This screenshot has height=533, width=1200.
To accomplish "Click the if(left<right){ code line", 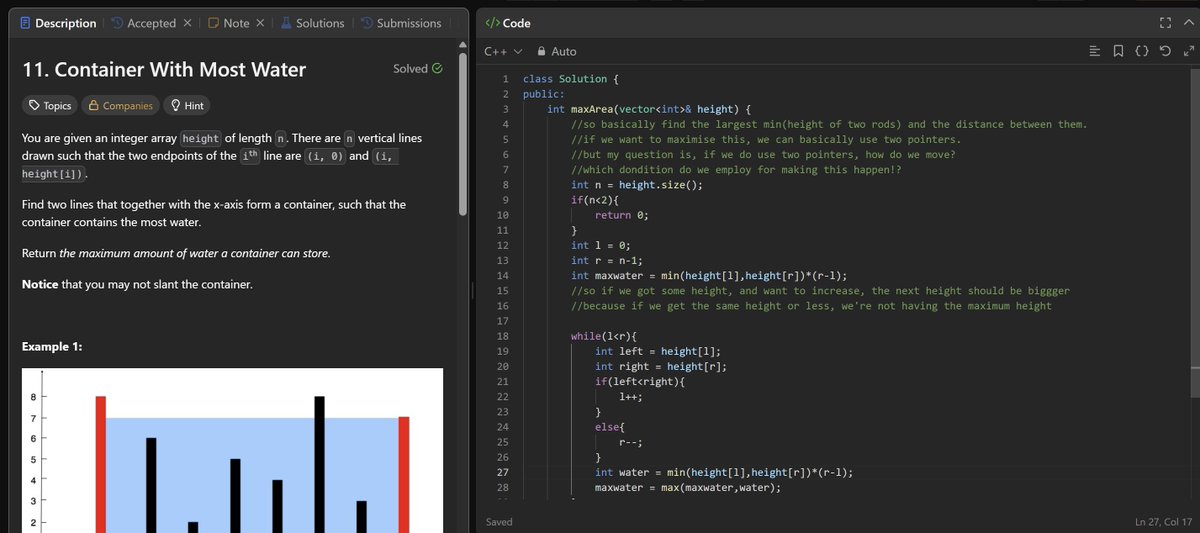I will pyautogui.click(x=640, y=381).
